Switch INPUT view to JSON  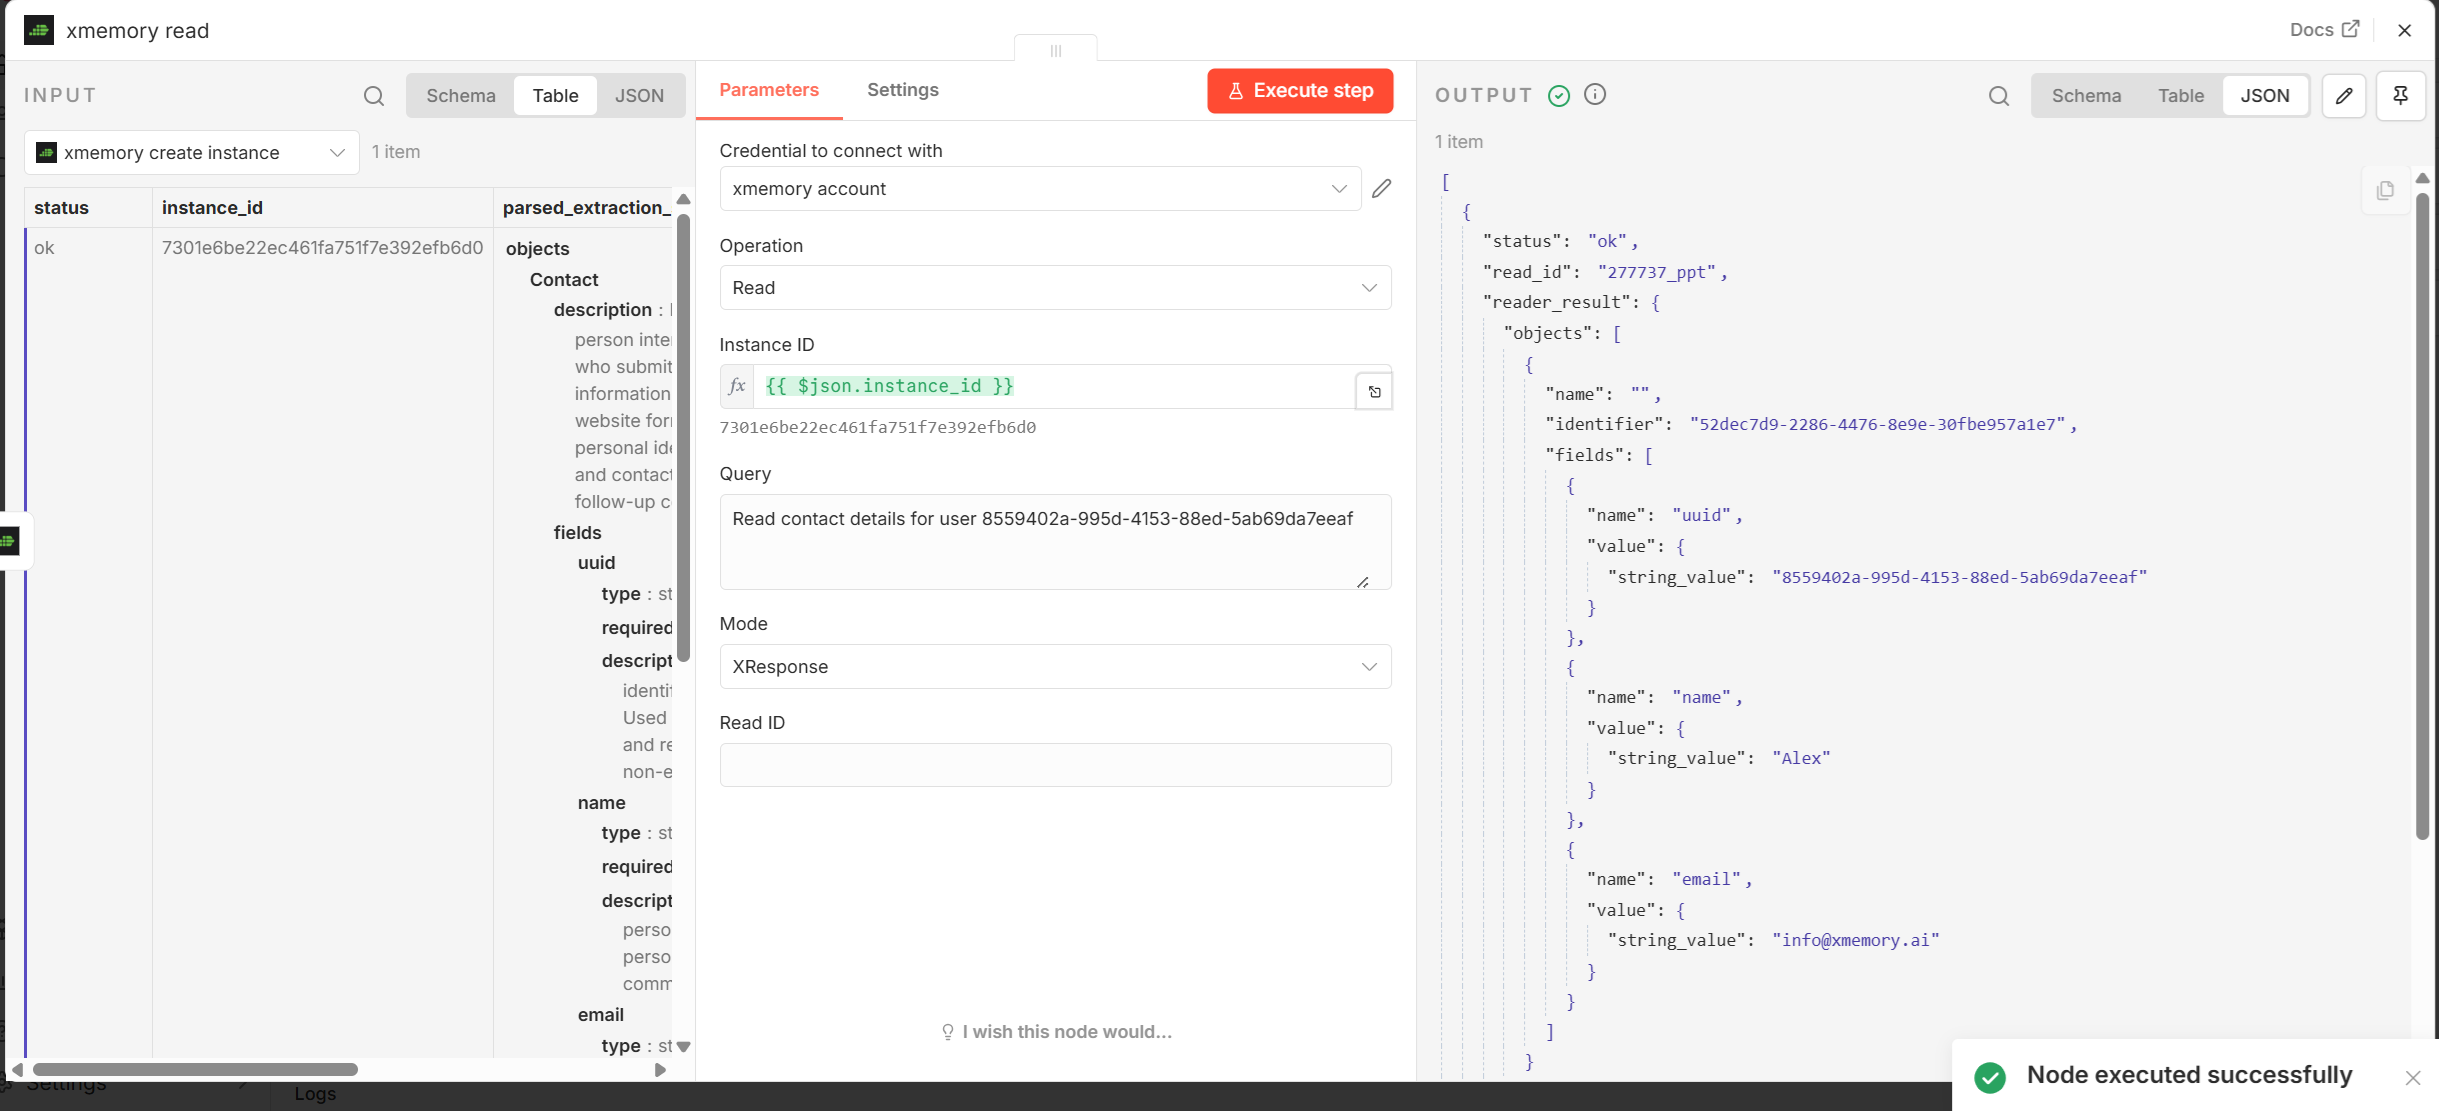(x=639, y=96)
